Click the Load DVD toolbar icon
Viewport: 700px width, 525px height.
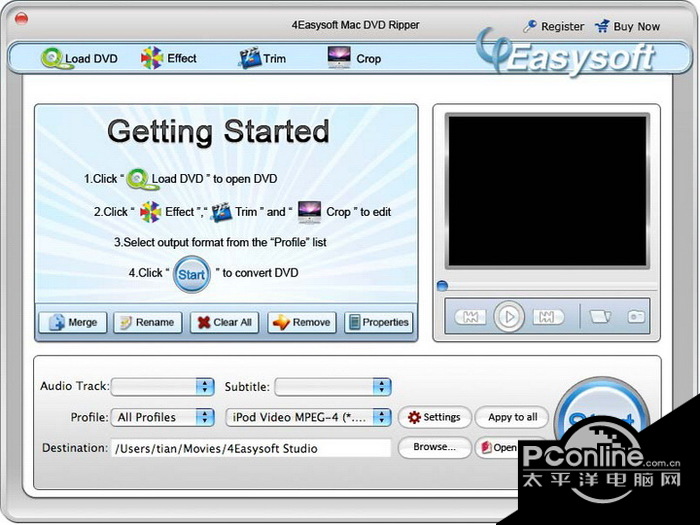click(x=56, y=59)
